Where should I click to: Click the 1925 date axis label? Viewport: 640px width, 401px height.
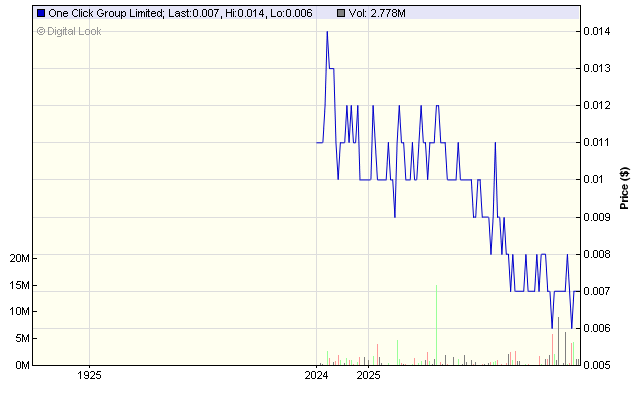(89, 375)
